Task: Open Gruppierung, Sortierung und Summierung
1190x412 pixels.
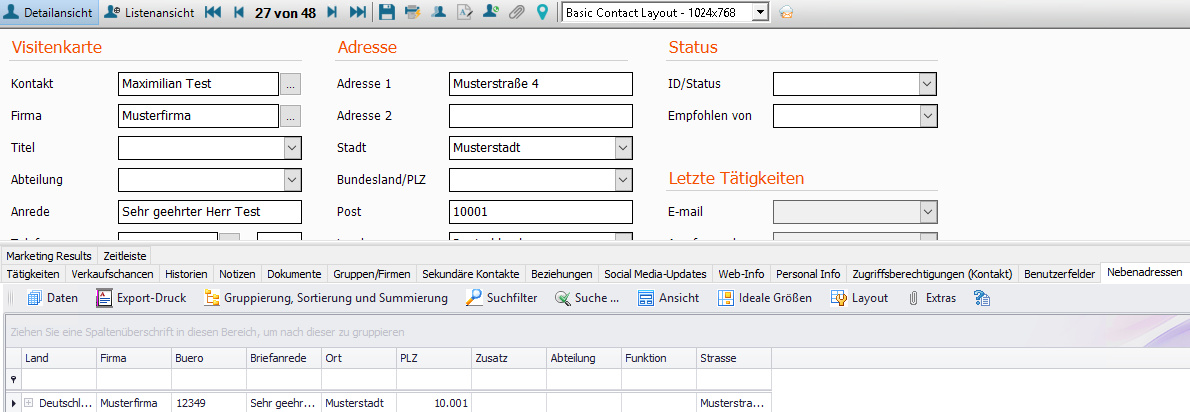Action: tap(326, 298)
